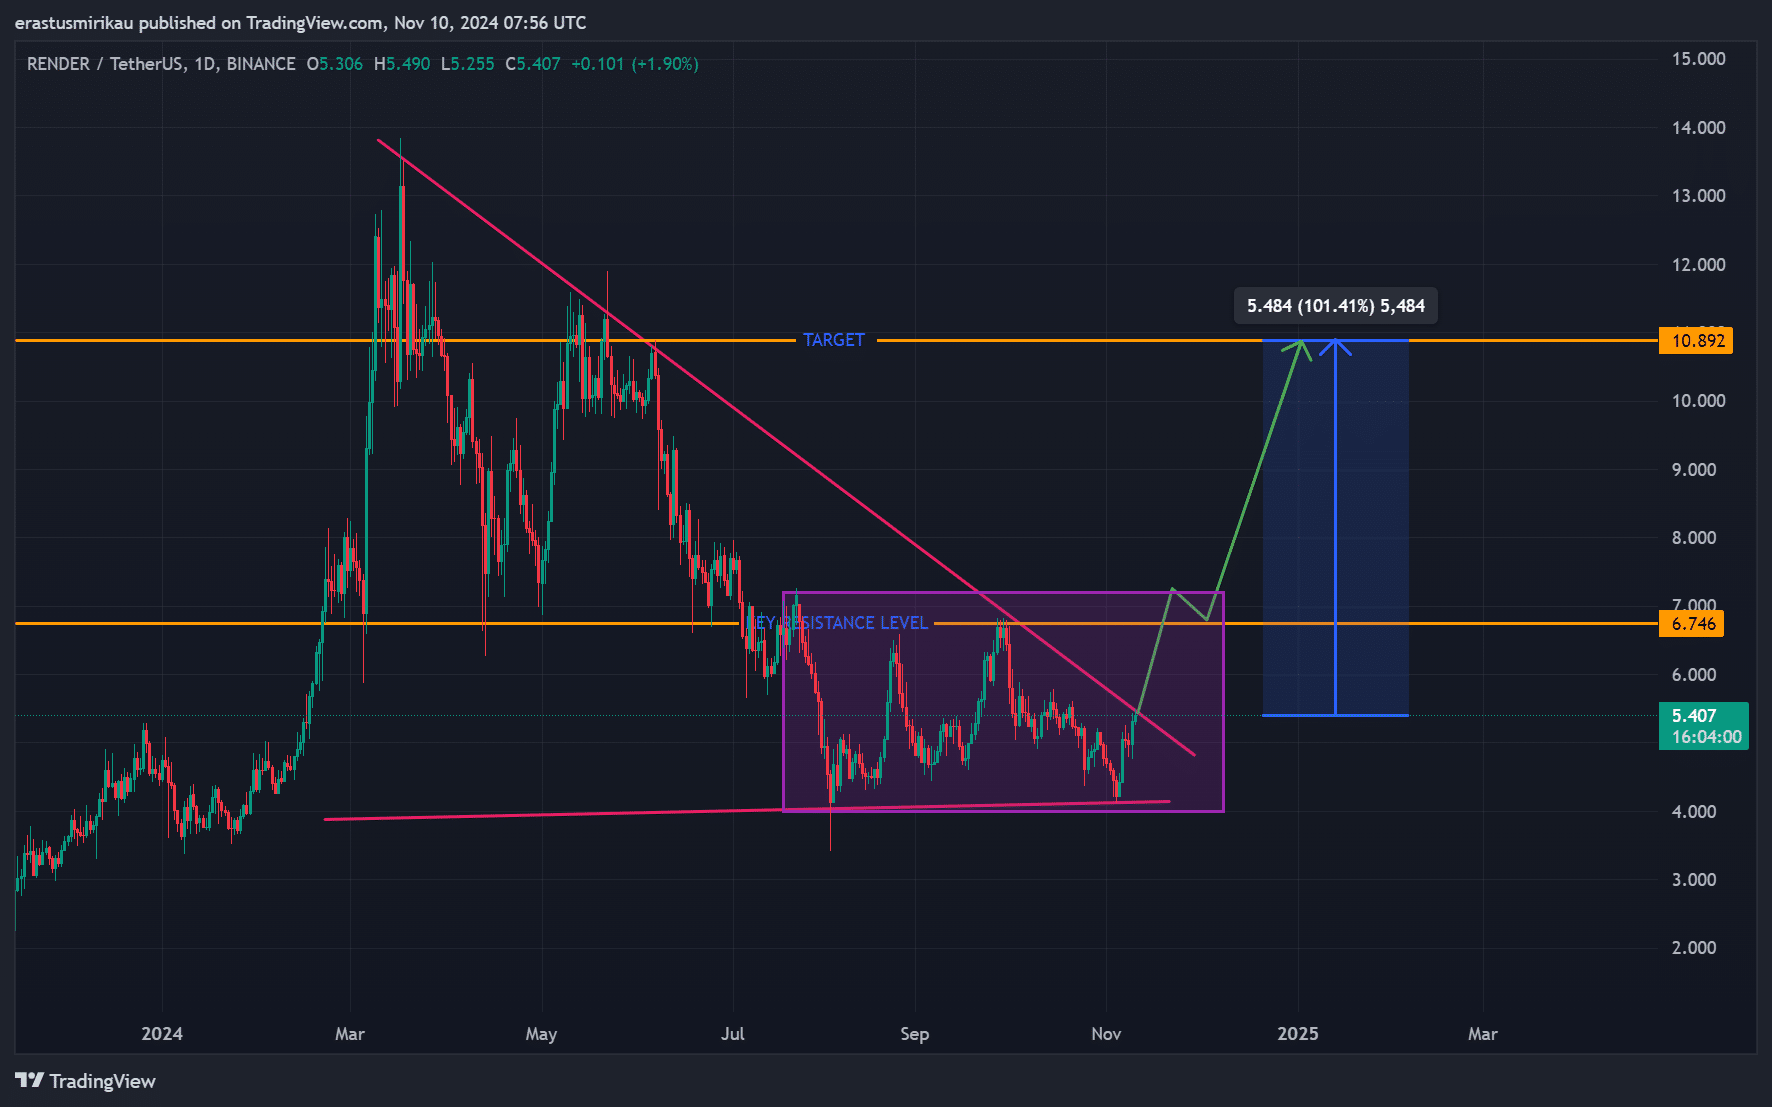Click the TARGET line label

click(x=834, y=340)
